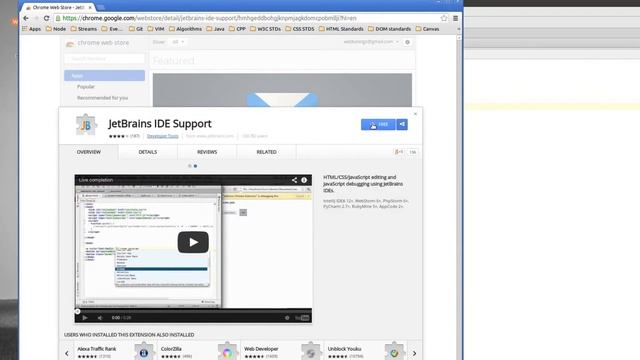This screenshot has width=640, height=360.
Task: Play the Live completion YouTube video
Action: point(193,242)
